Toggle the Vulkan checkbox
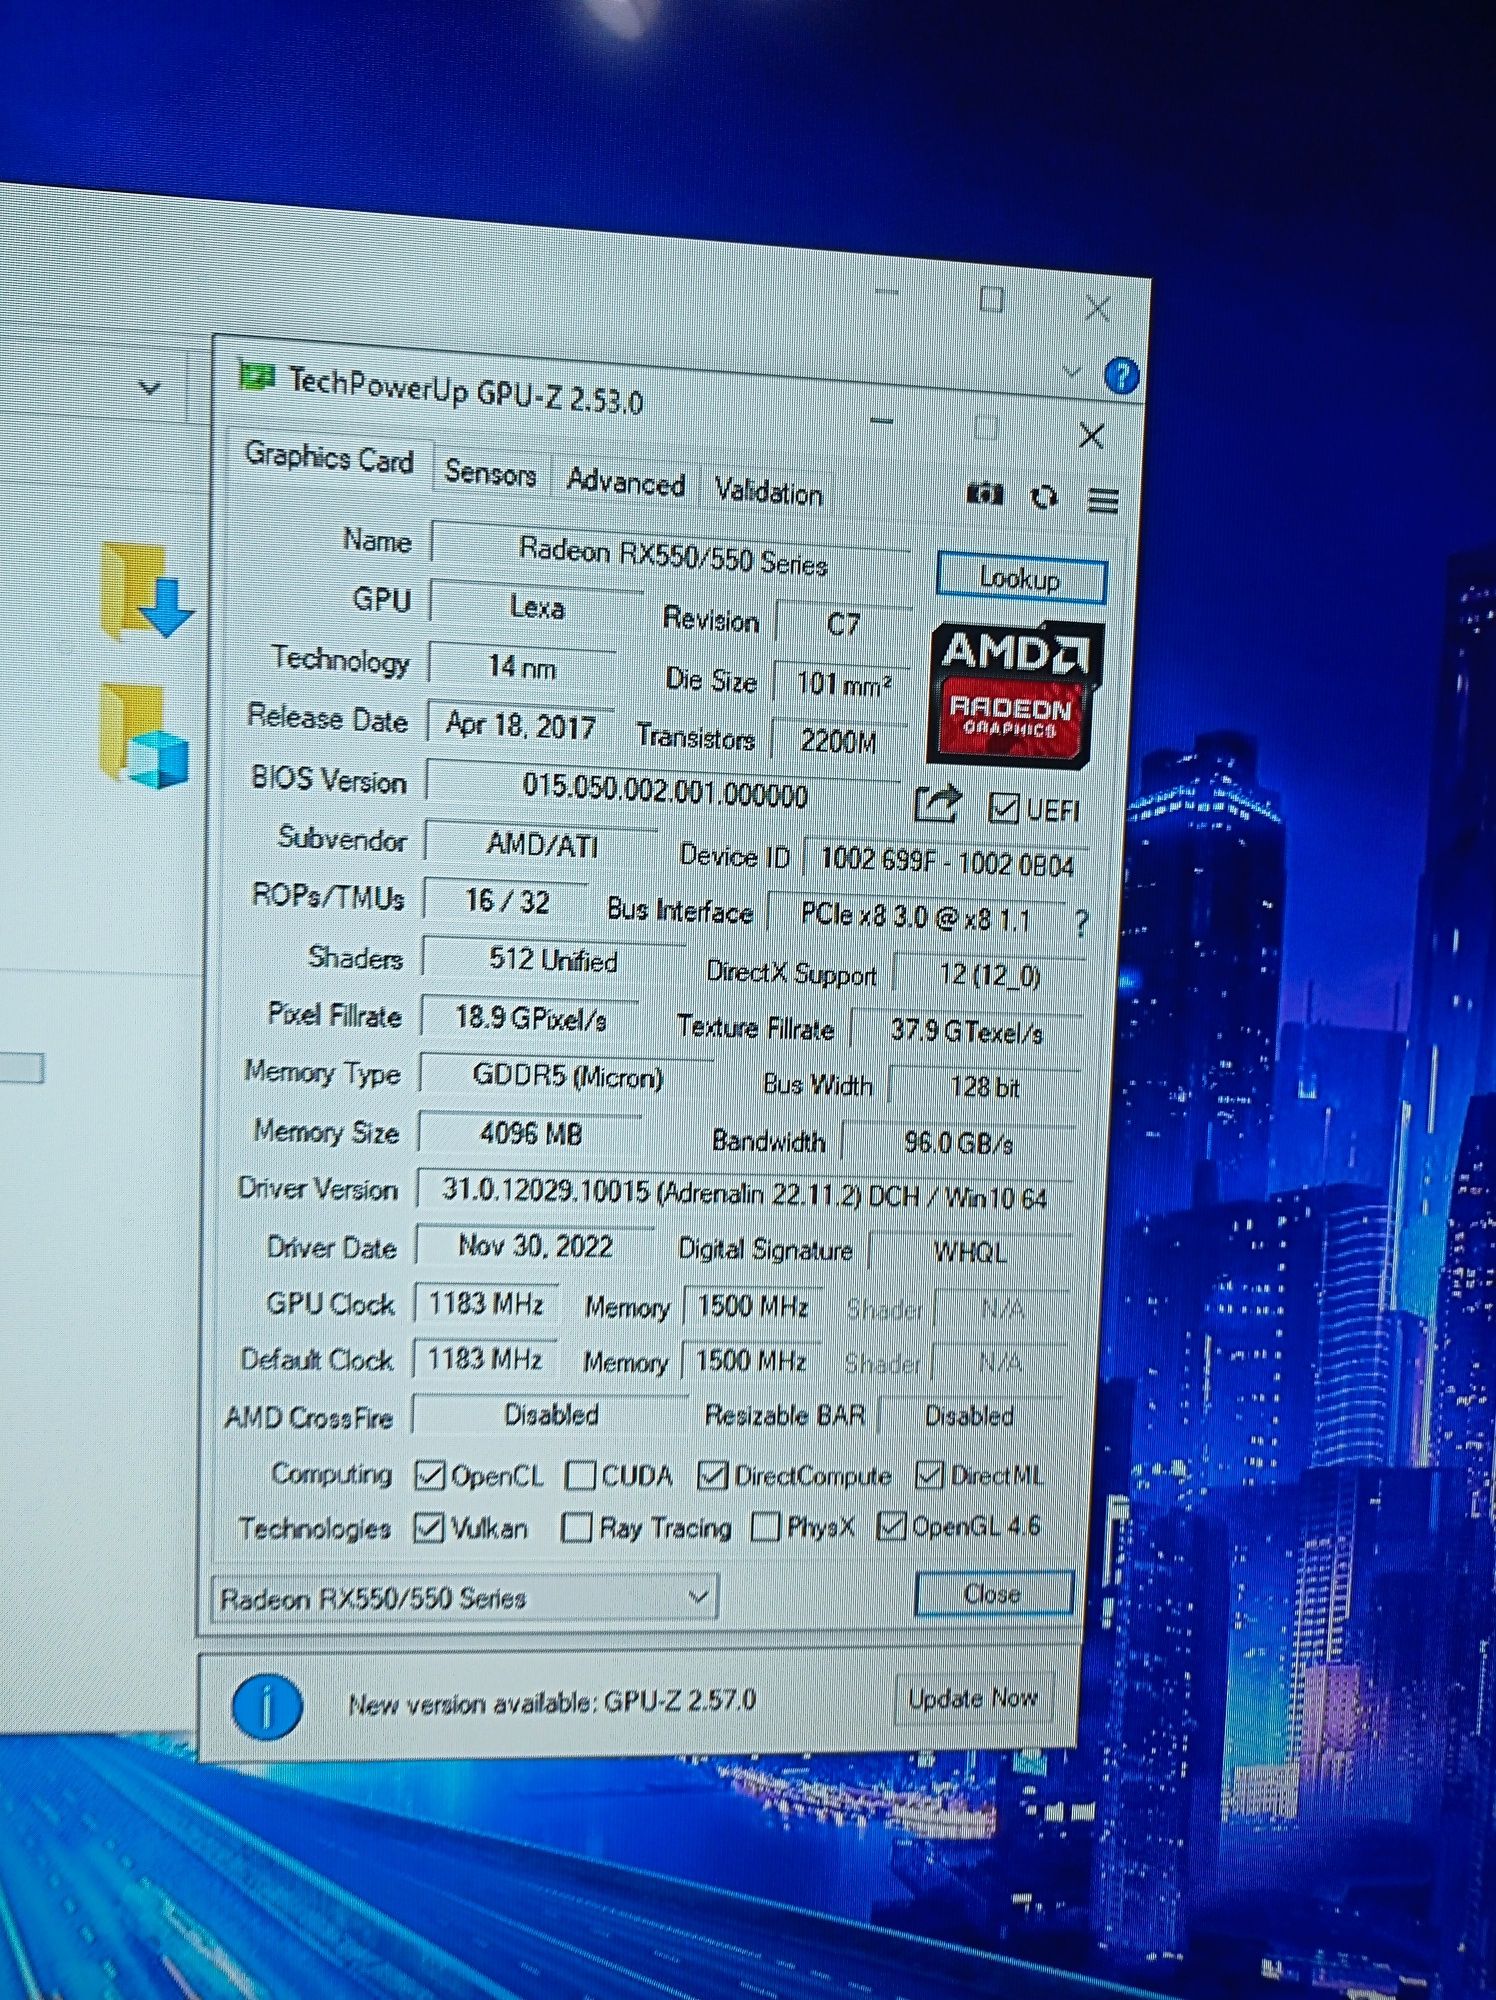 [429, 1527]
